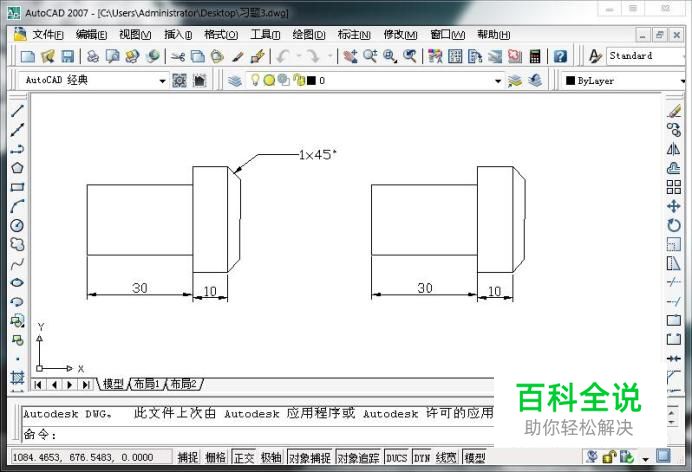Click the Erase modify tool
This screenshot has width=692, height=472.
click(x=673, y=111)
